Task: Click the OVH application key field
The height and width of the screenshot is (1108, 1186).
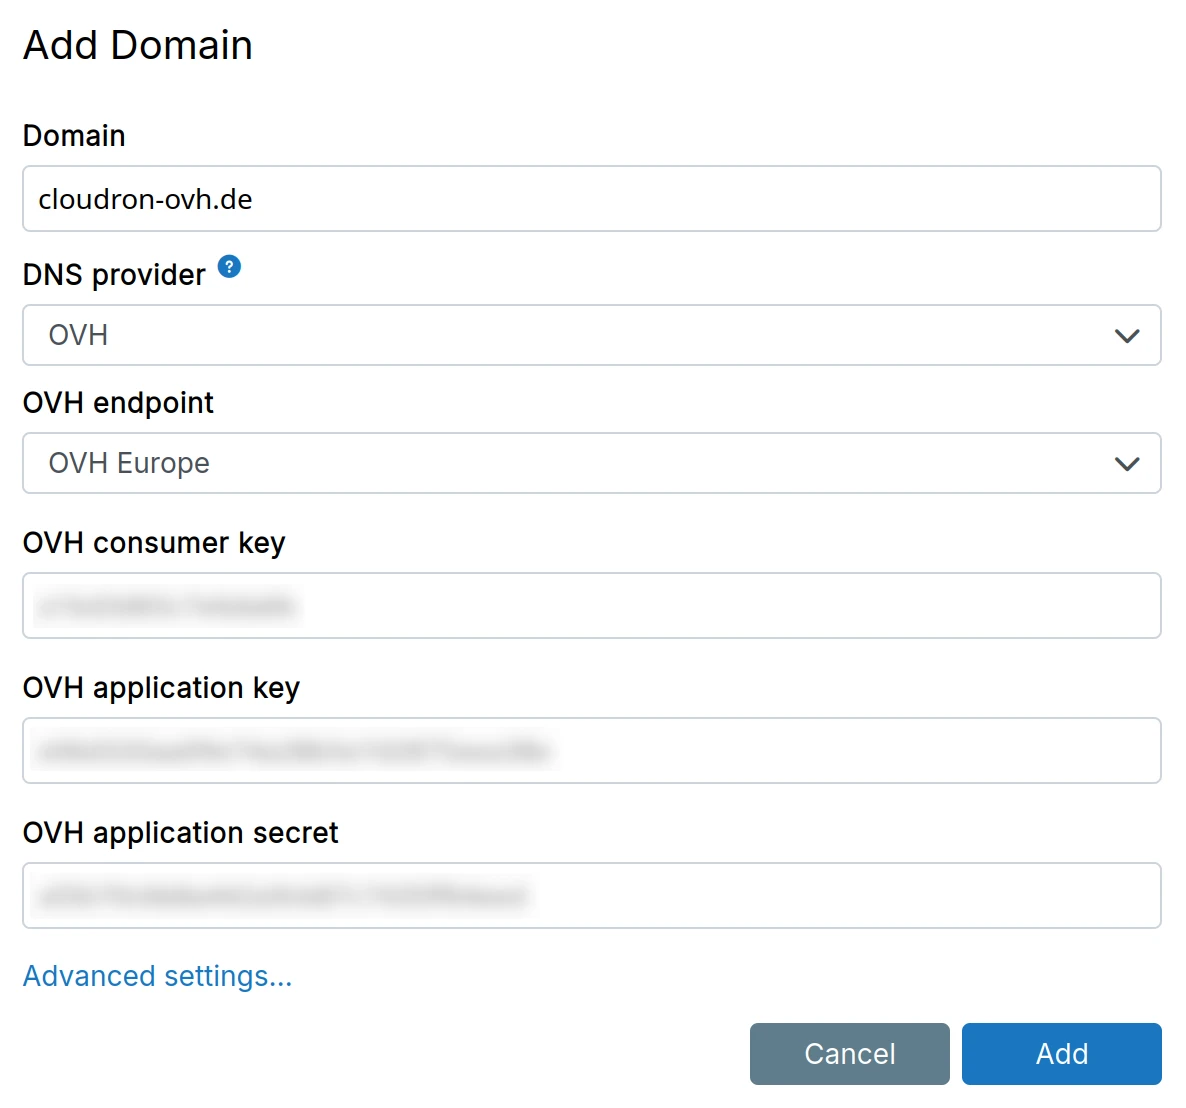Action: pyautogui.click(x=592, y=751)
